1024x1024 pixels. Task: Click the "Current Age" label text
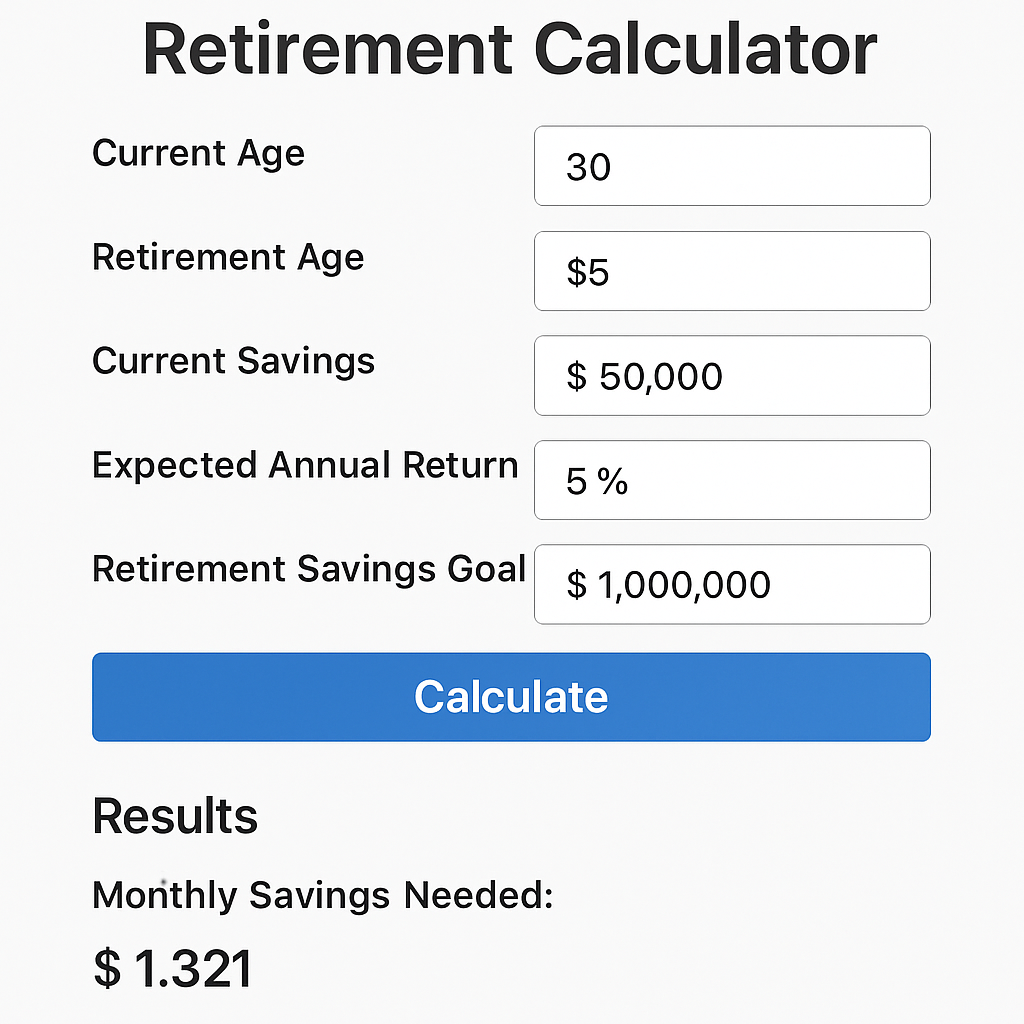(198, 154)
